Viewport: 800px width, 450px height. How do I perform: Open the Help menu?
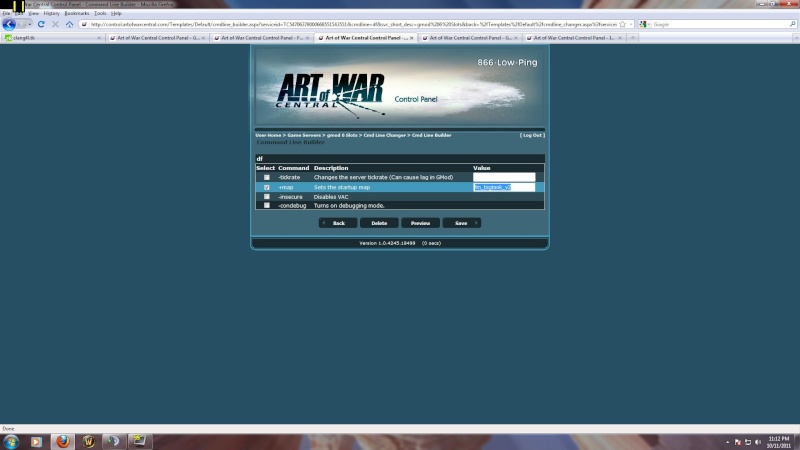(x=116, y=13)
